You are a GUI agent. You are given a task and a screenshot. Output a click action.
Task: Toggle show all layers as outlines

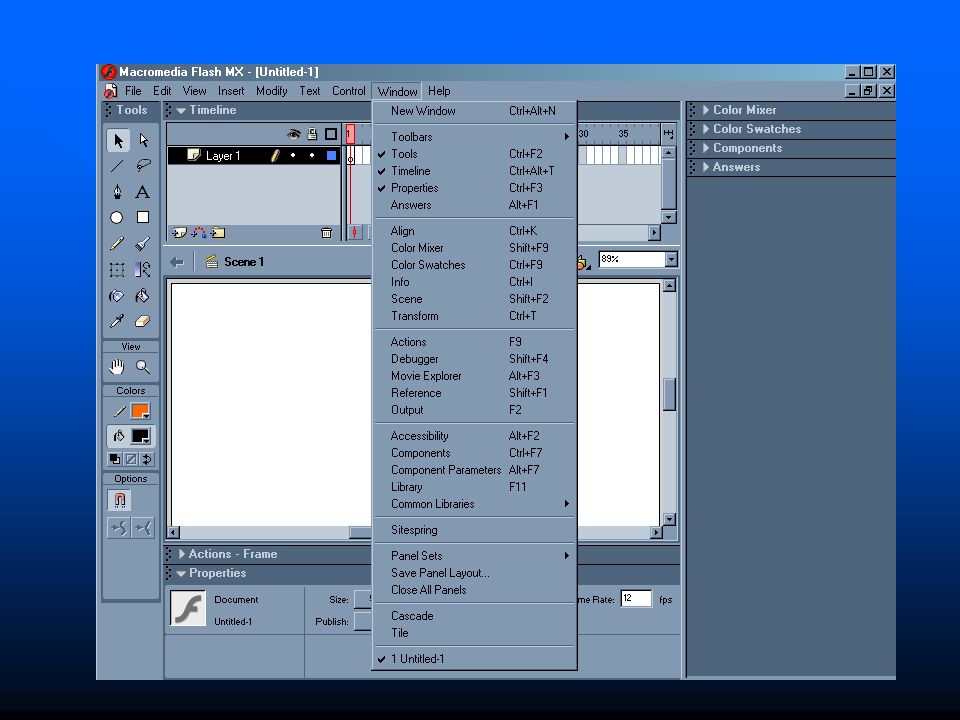[x=331, y=134]
